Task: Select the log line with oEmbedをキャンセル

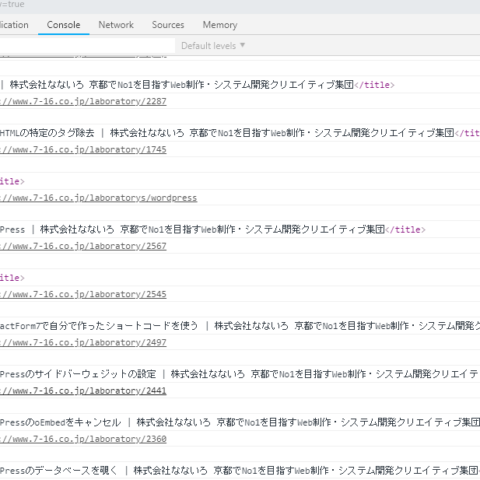Action: [x=240, y=422]
